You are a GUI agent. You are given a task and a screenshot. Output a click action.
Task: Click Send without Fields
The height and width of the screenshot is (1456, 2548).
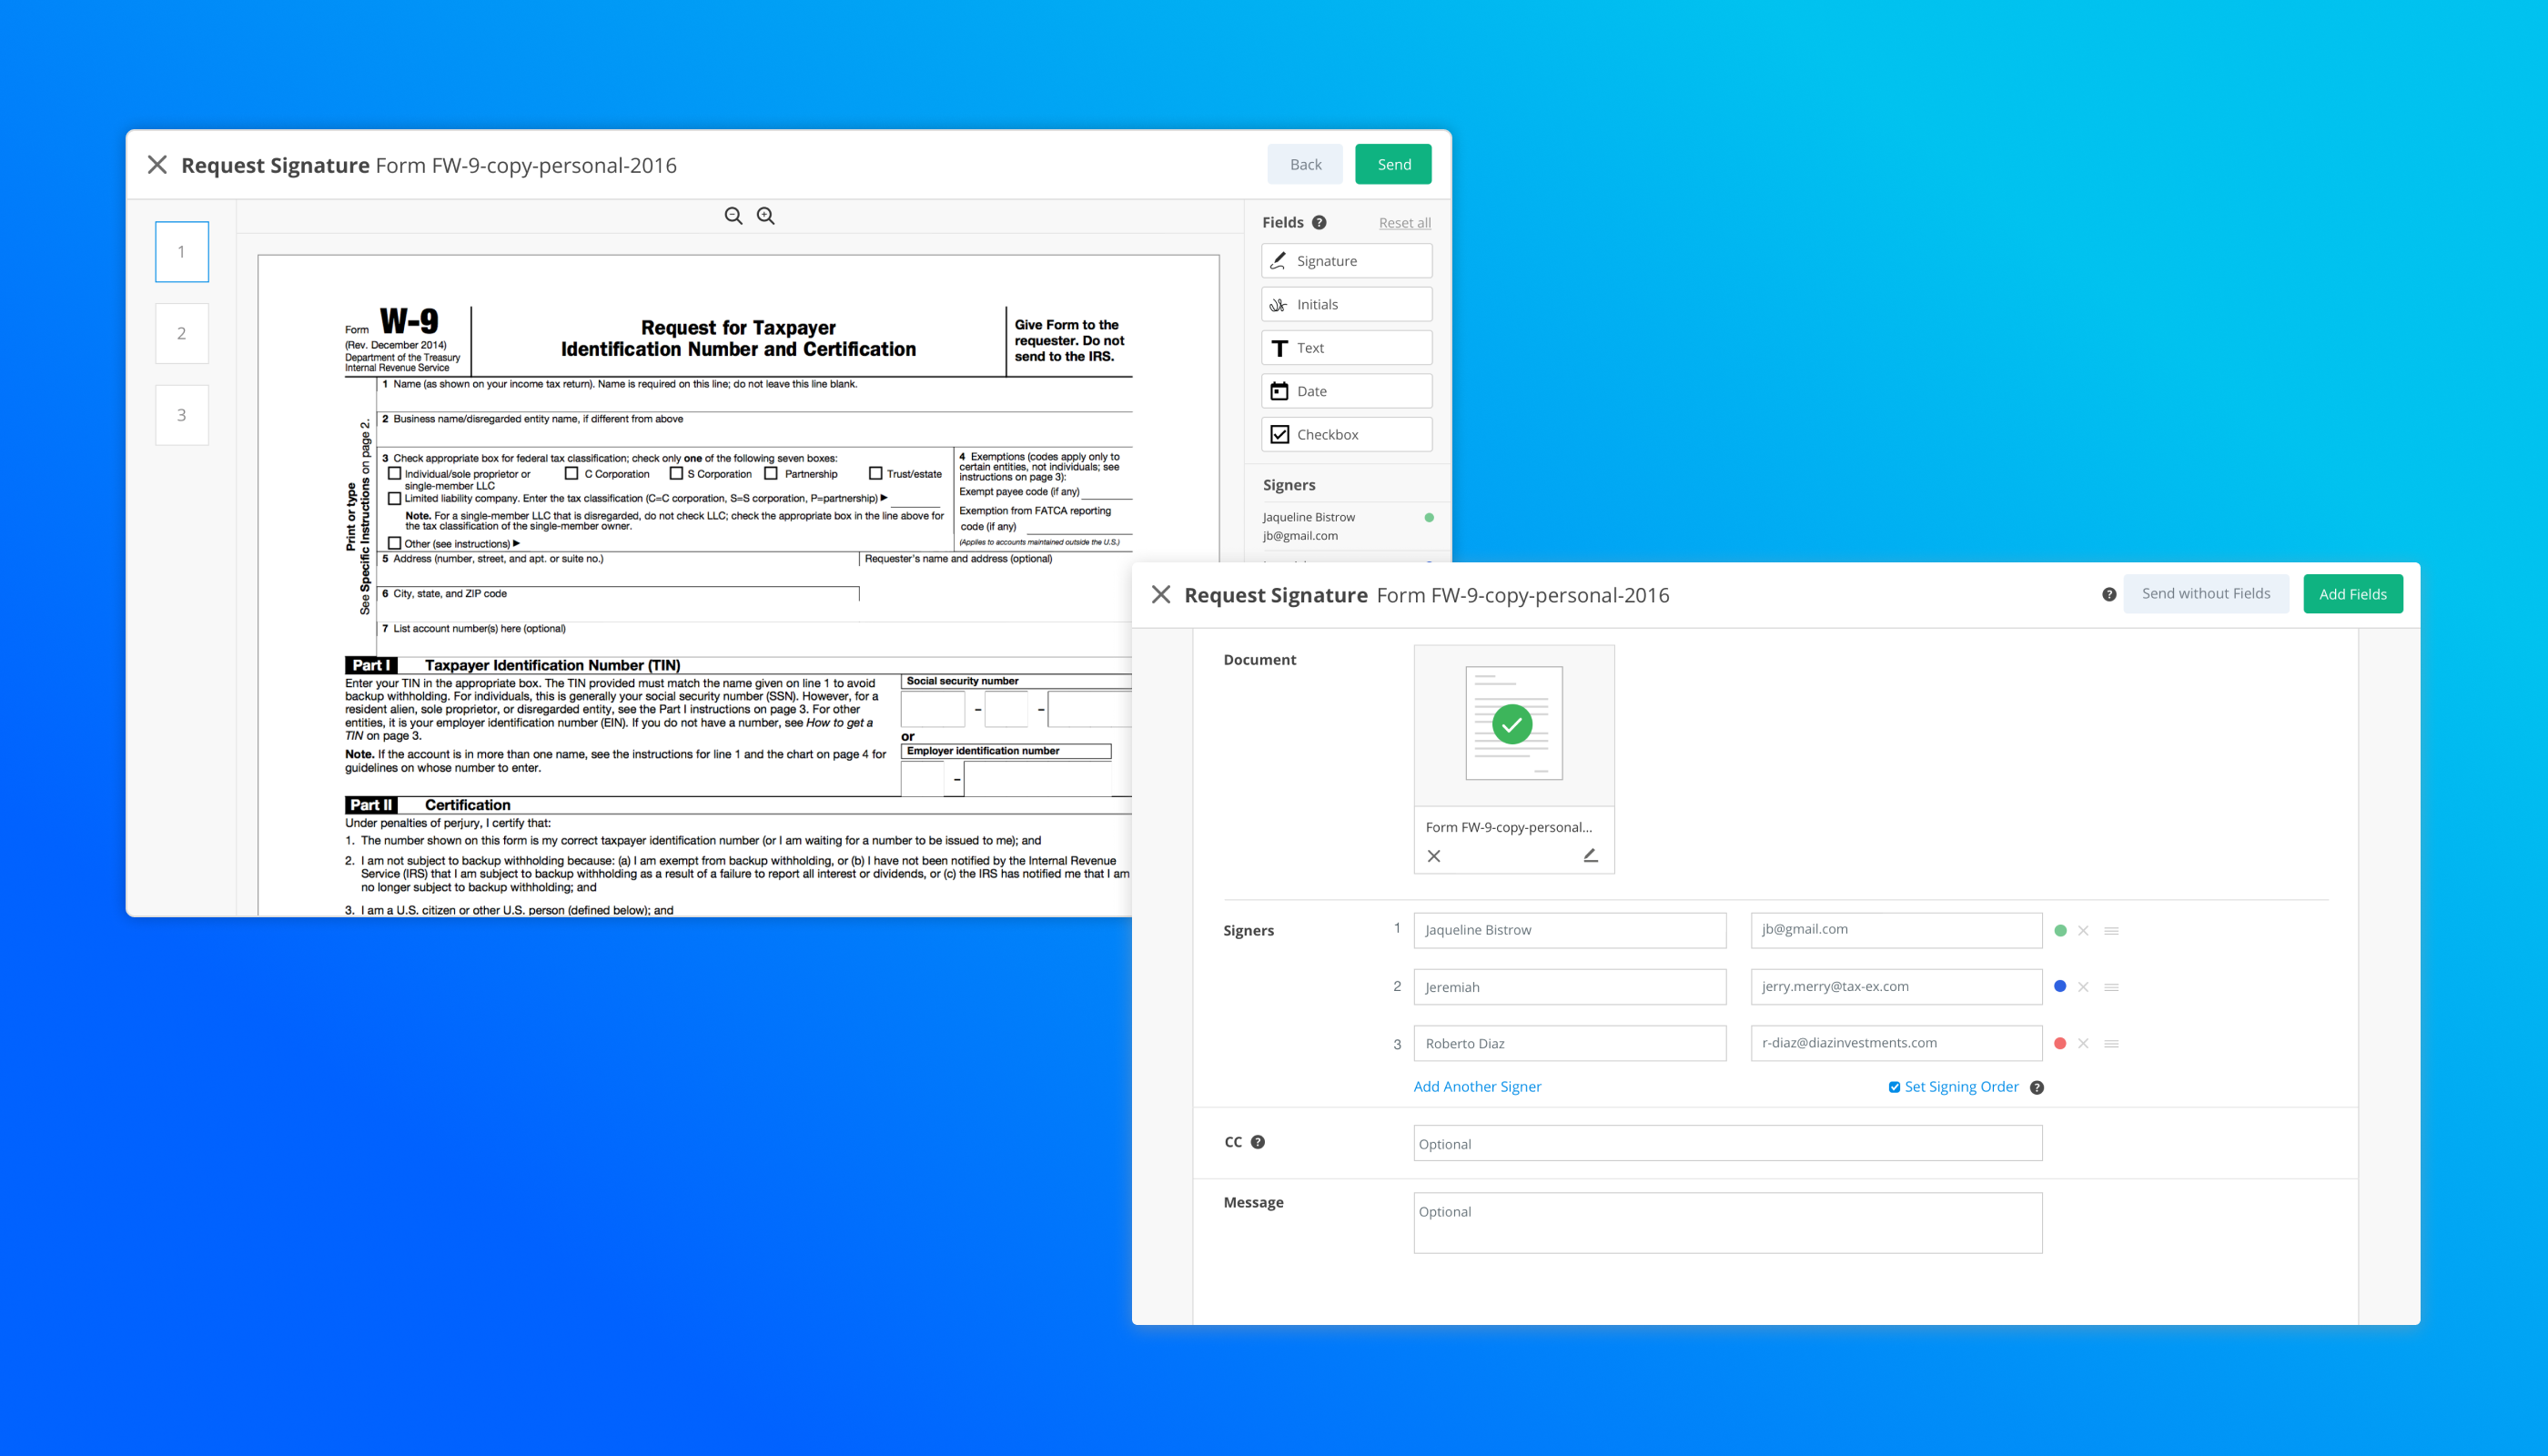pyautogui.click(x=2206, y=594)
